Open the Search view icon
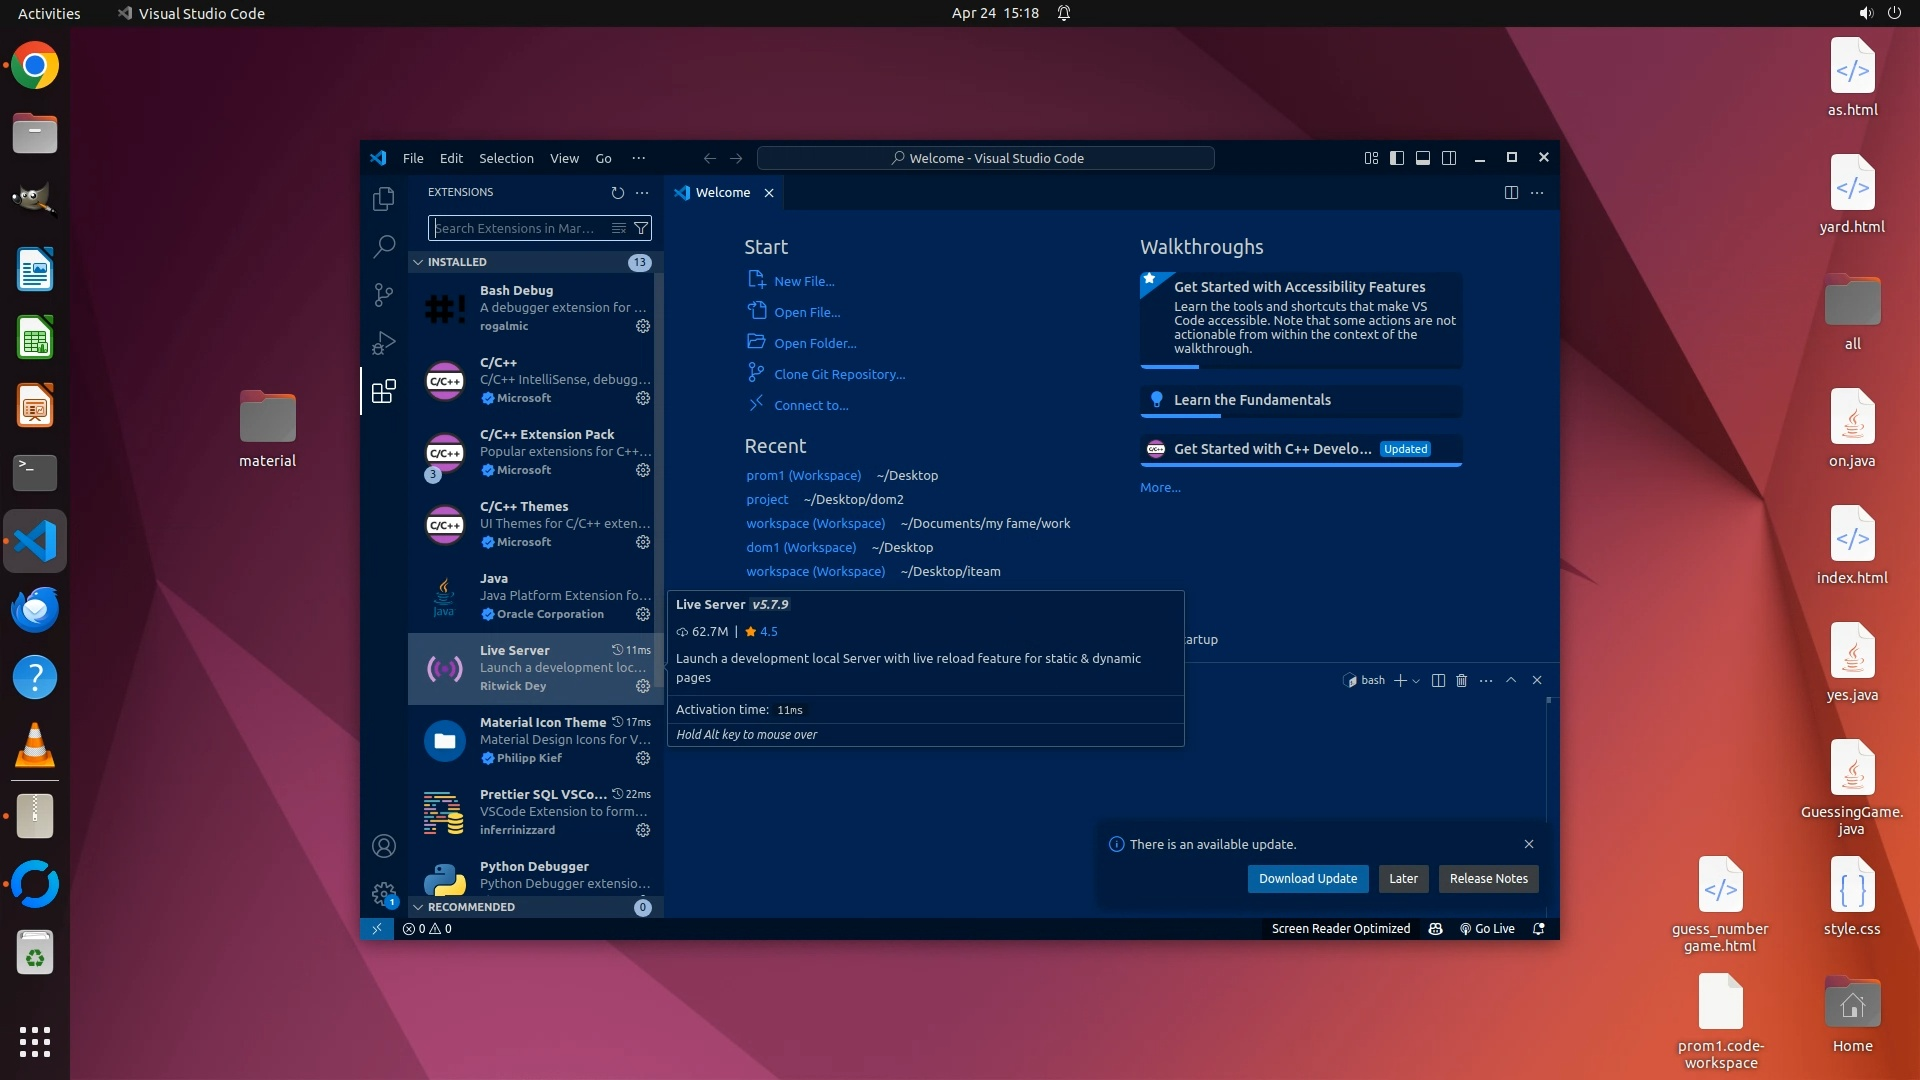The width and height of the screenshot is (1920, 1080). (383, 246)
